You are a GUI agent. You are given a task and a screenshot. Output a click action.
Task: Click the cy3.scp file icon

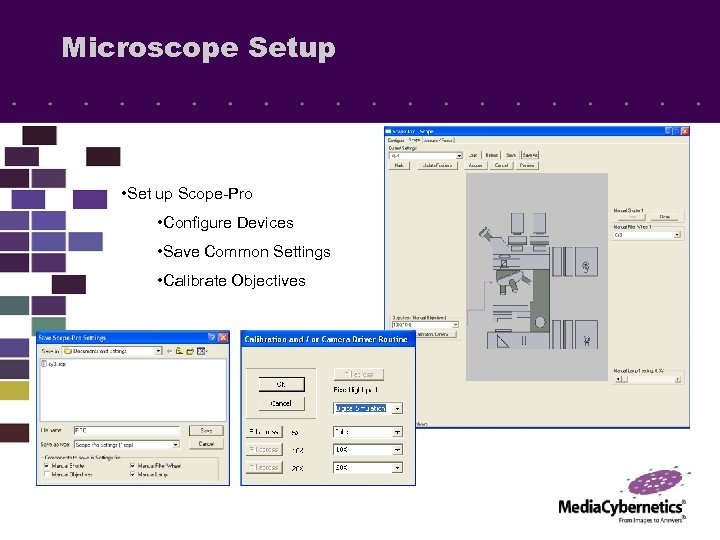pyautogui.click(x=44, y=364)
